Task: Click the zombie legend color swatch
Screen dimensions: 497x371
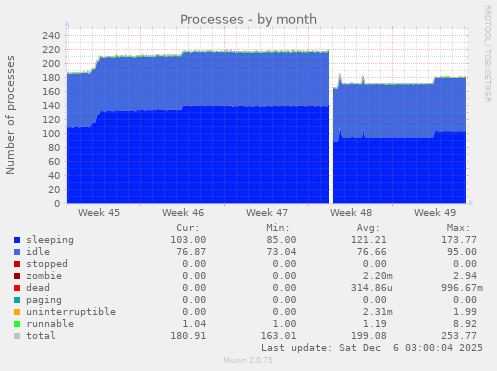Action: pos(17,276)
